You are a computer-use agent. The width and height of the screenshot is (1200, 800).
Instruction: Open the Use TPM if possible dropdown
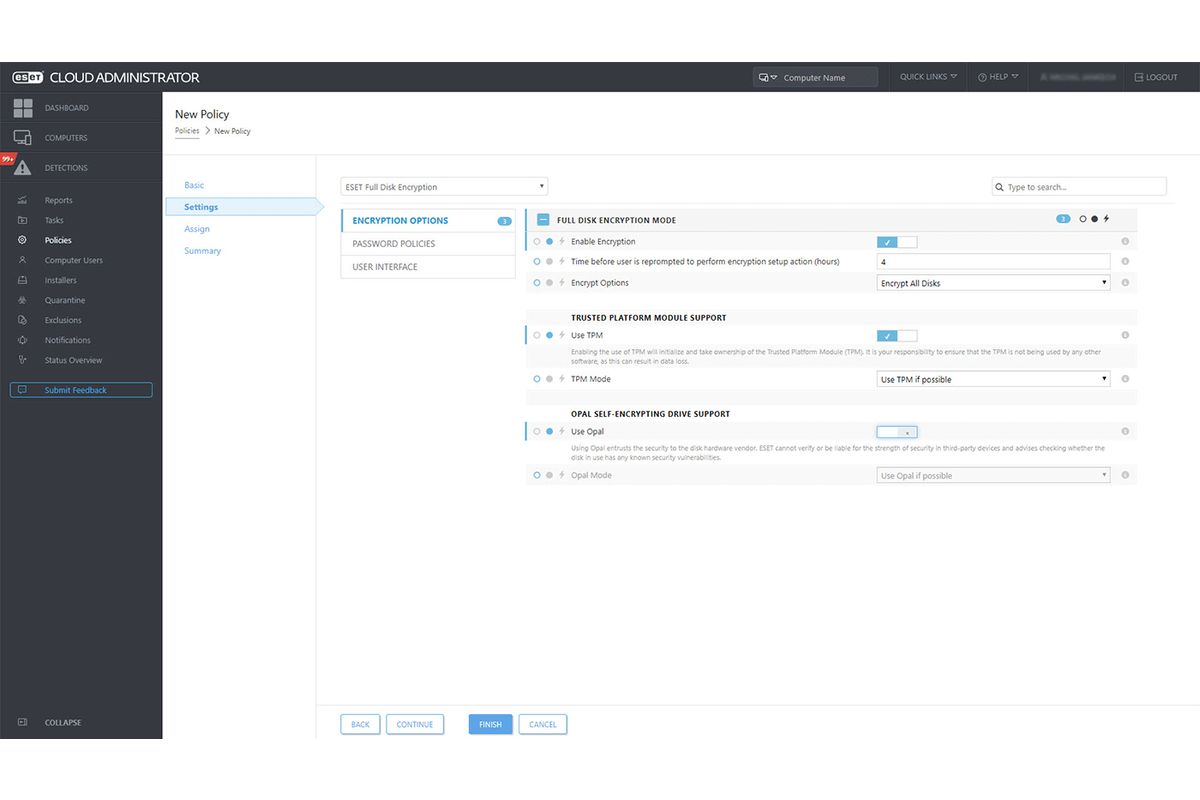[x=993, y=379]
